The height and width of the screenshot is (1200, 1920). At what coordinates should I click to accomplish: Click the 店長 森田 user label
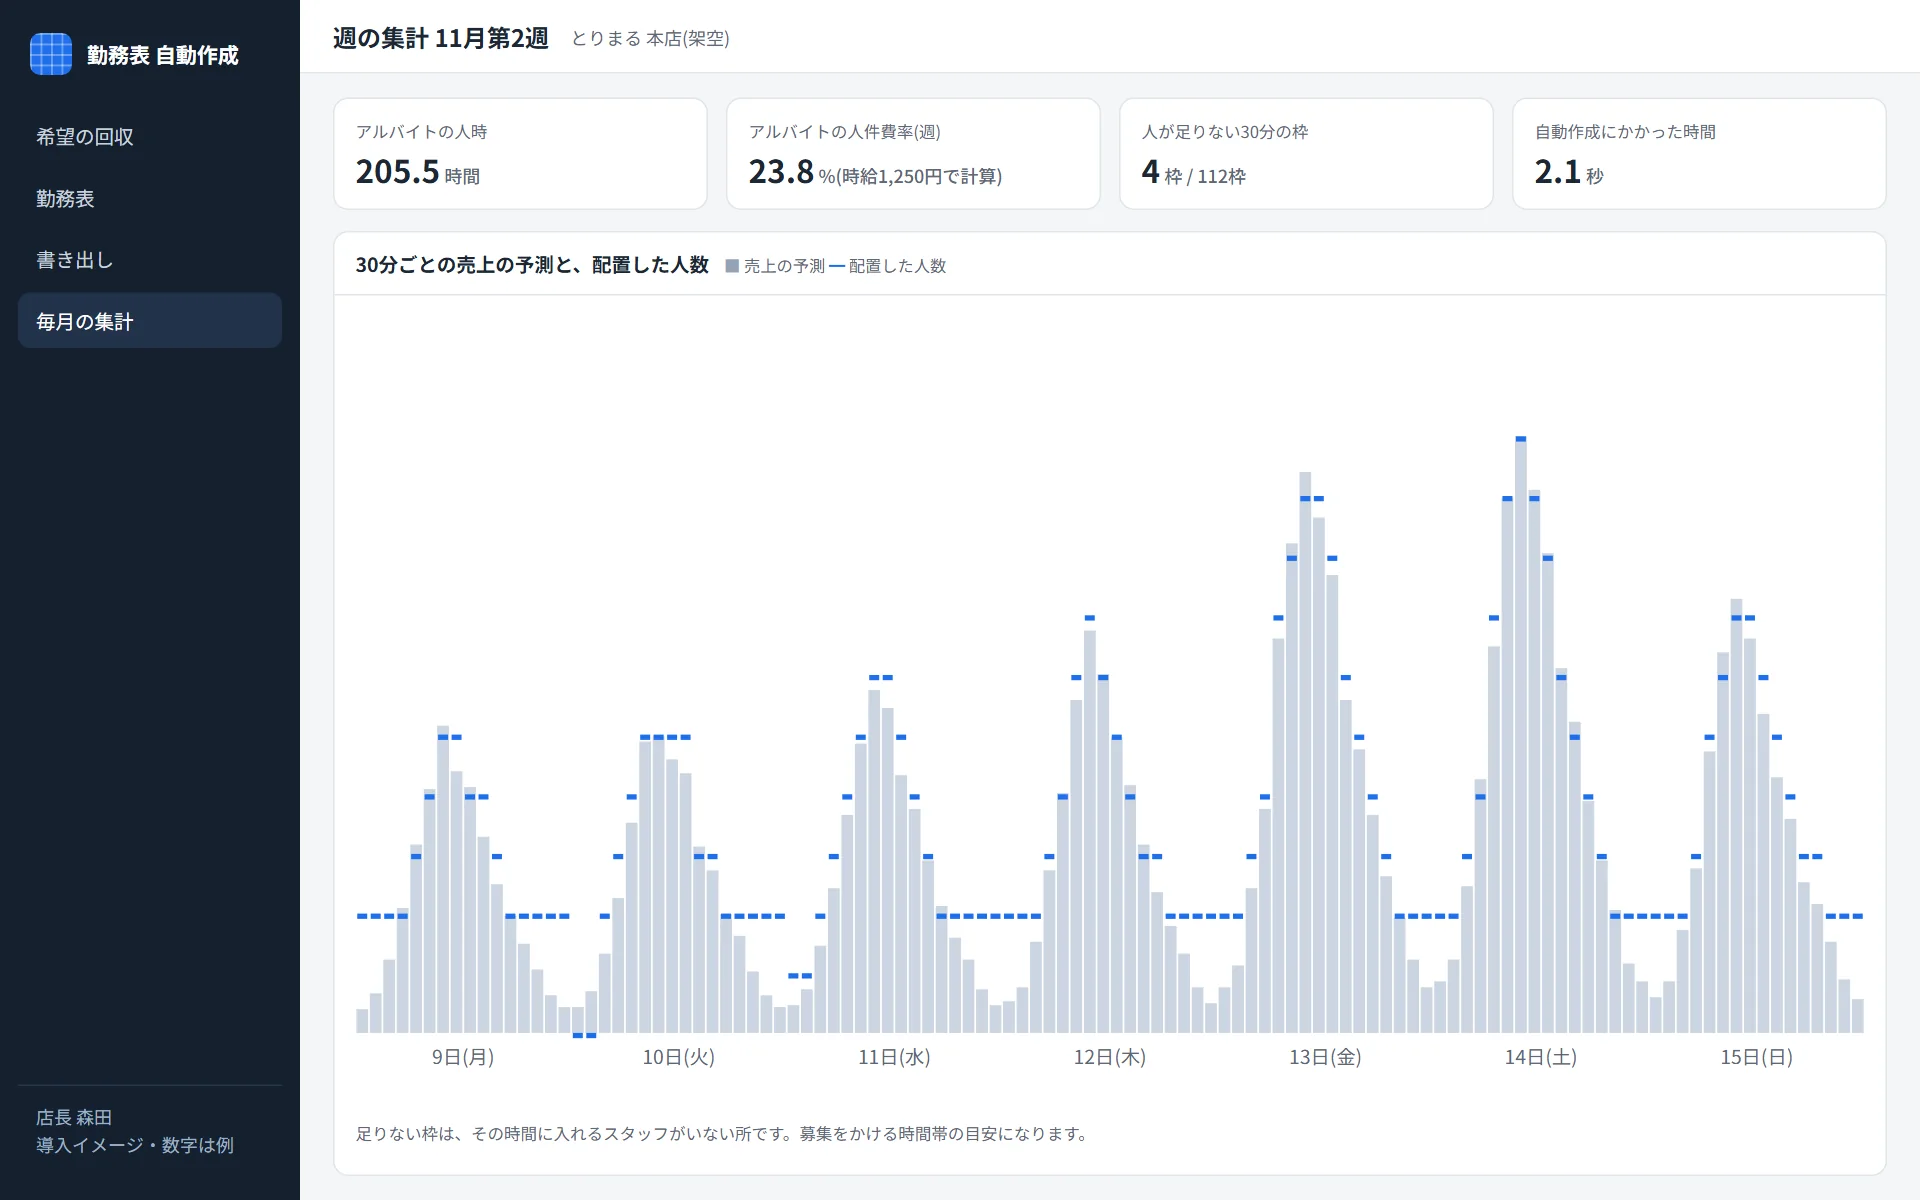click(x=74, y=1117)
